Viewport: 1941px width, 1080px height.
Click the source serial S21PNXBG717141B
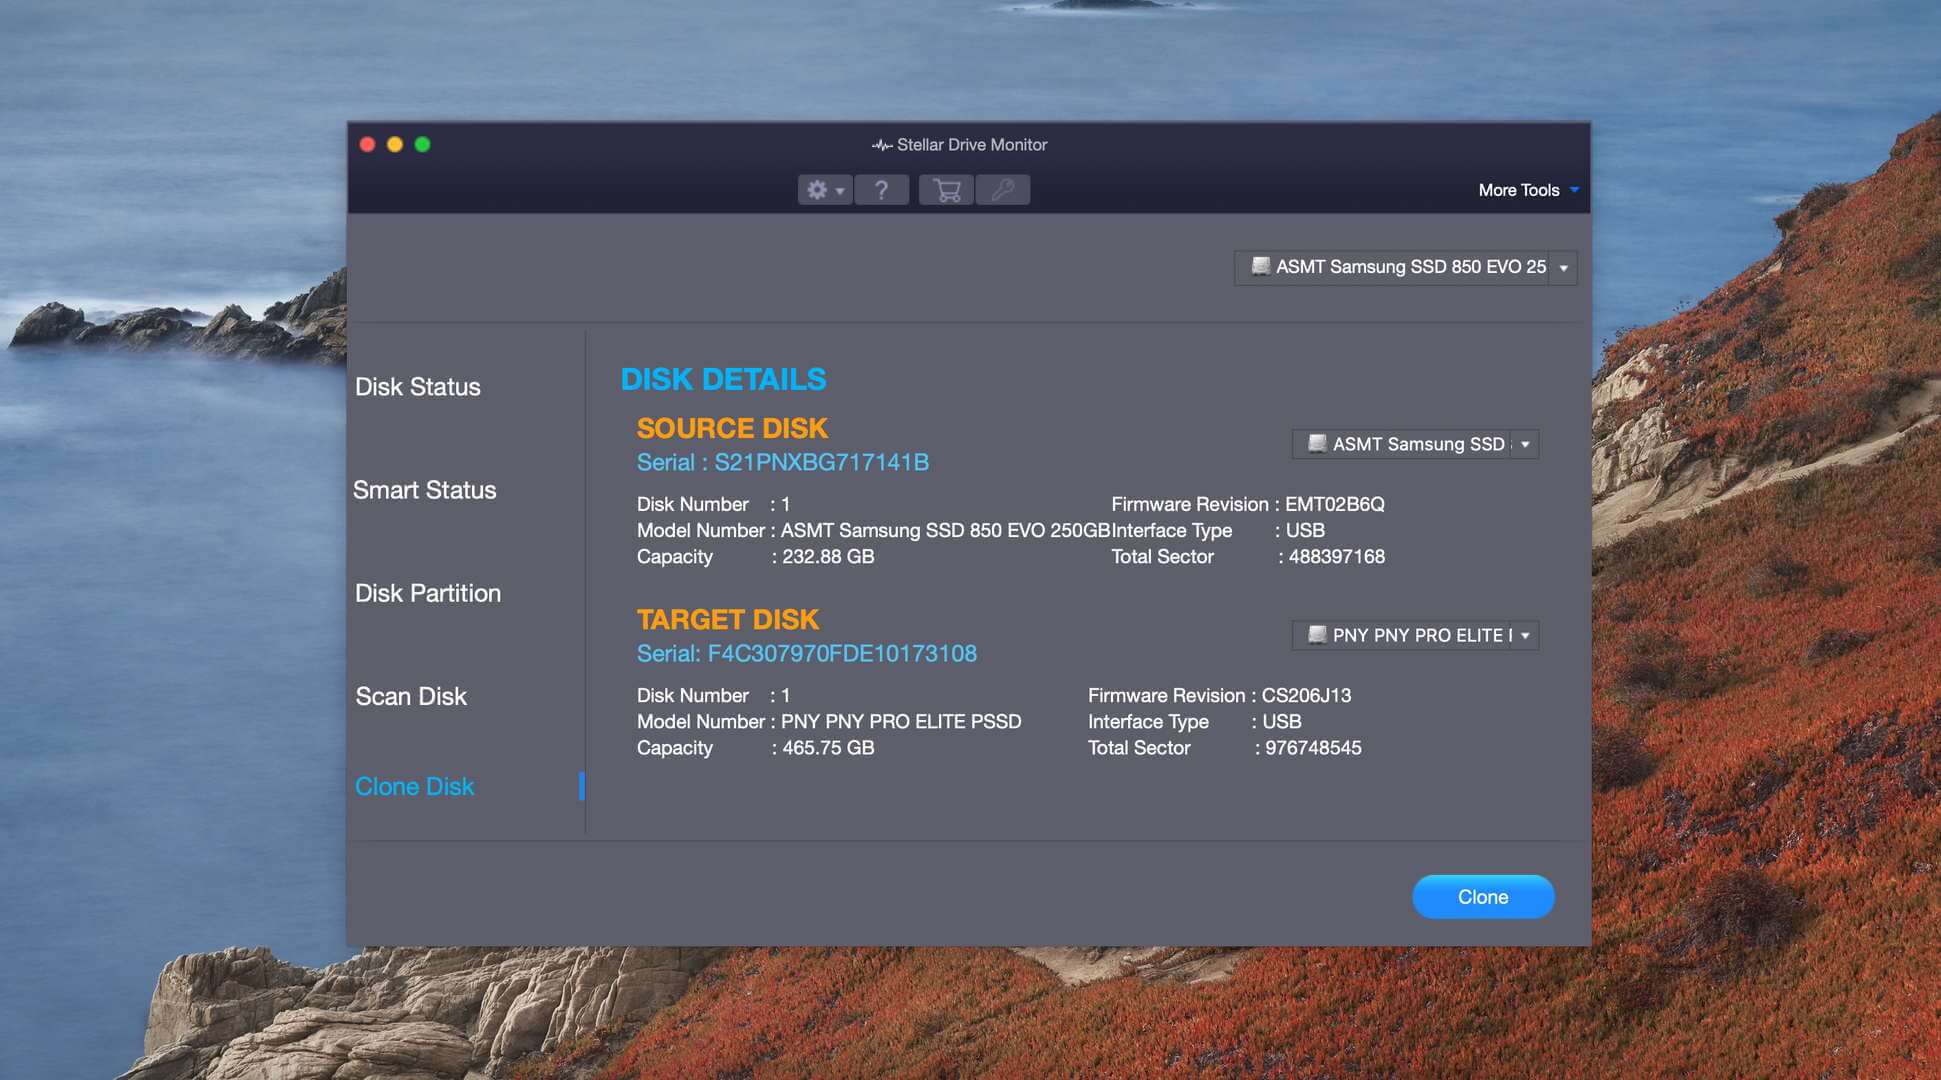click(821, 462)
